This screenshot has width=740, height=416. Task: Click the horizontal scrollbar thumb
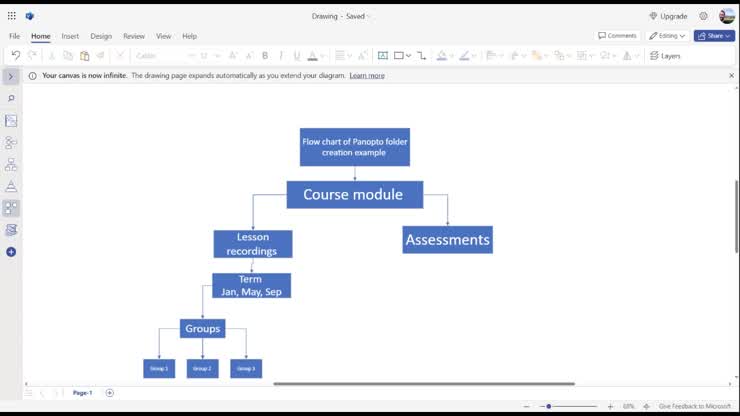[x=424, y=384]
